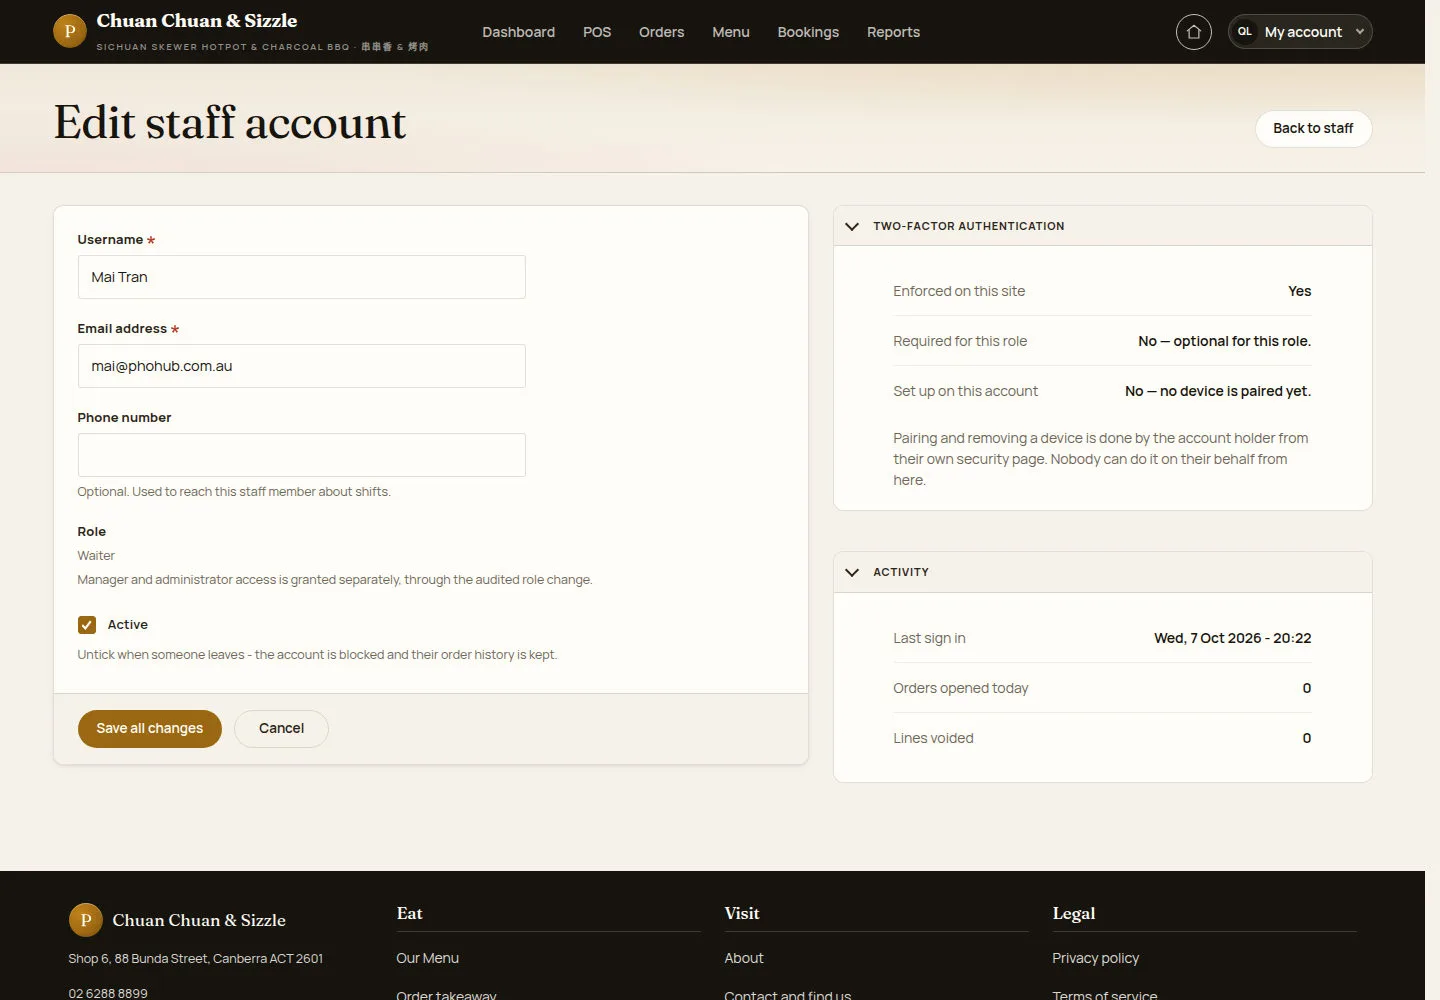This screenshot has height=1000, width=1440.
Task: Click the 'Orders opened today' label
Action: [960, 688]
